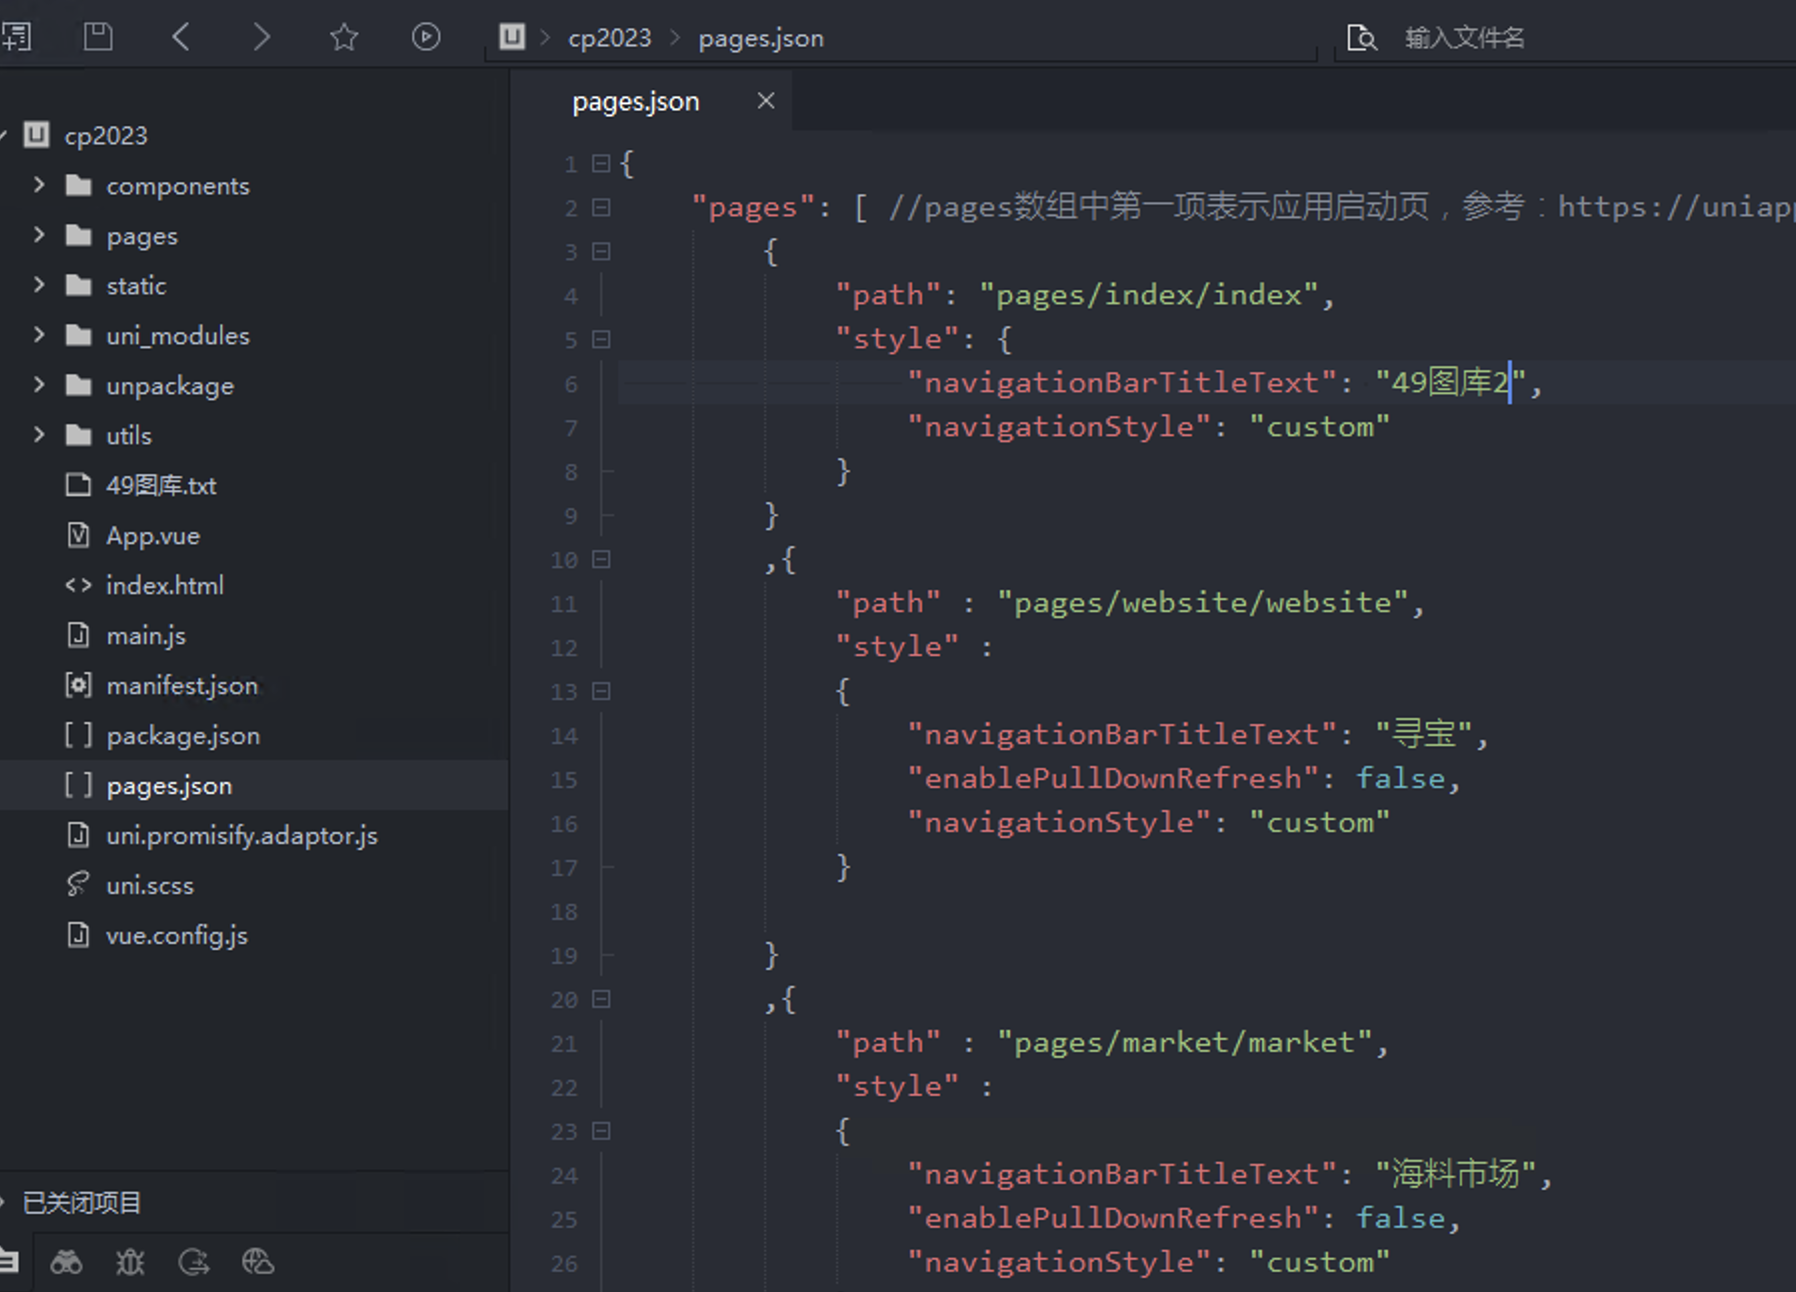Viewport: 1796px width, 1292px height.
Task: Collapse code fold at line 2
Action: (x=601, y=207)
